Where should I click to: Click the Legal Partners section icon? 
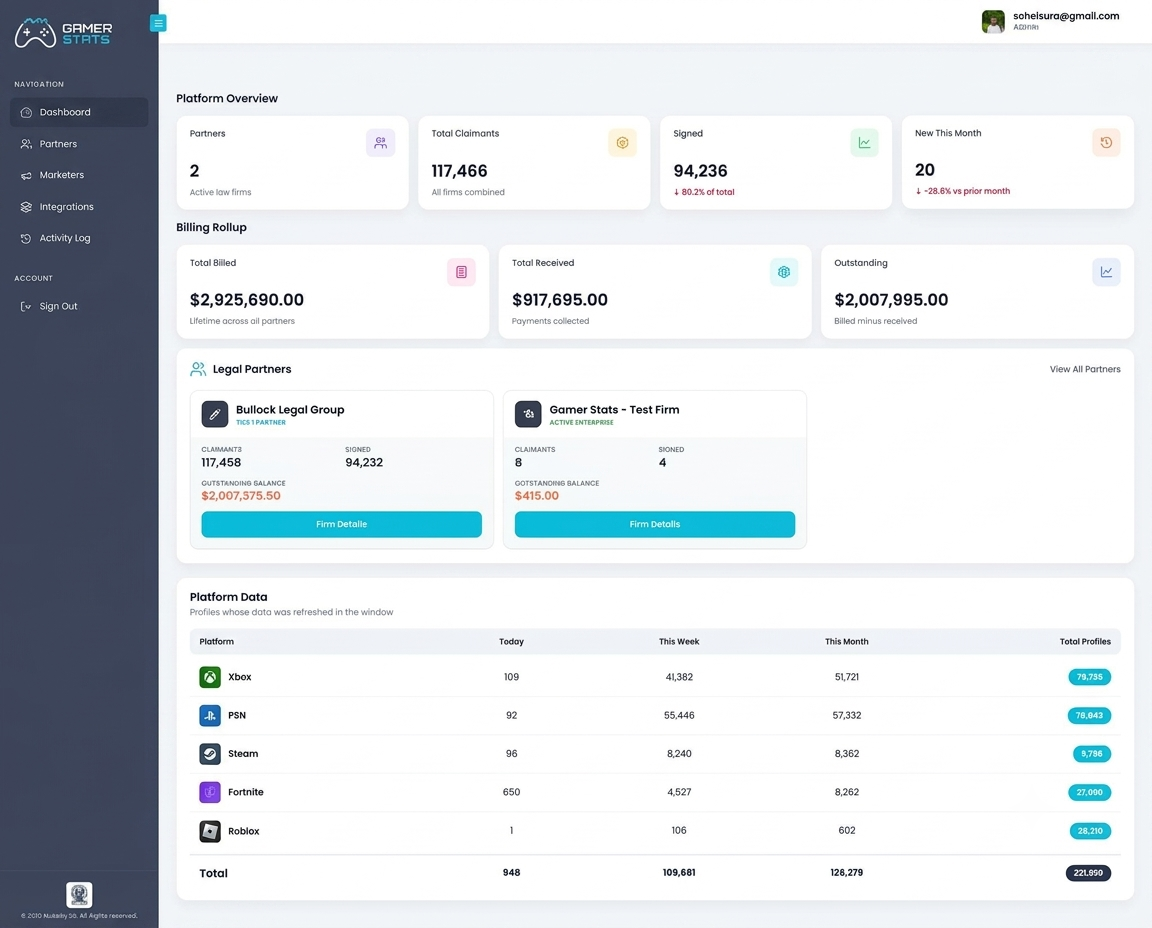pyautogui.click(x=198, y=369)
